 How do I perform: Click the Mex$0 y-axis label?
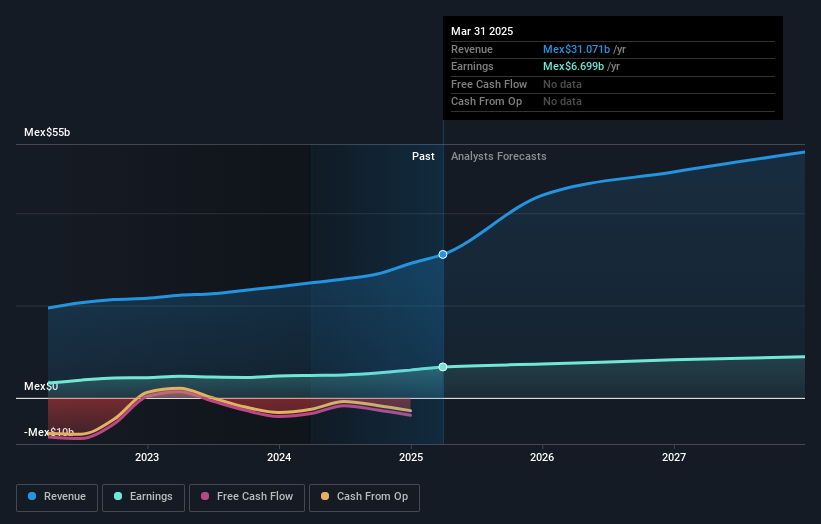41,386
